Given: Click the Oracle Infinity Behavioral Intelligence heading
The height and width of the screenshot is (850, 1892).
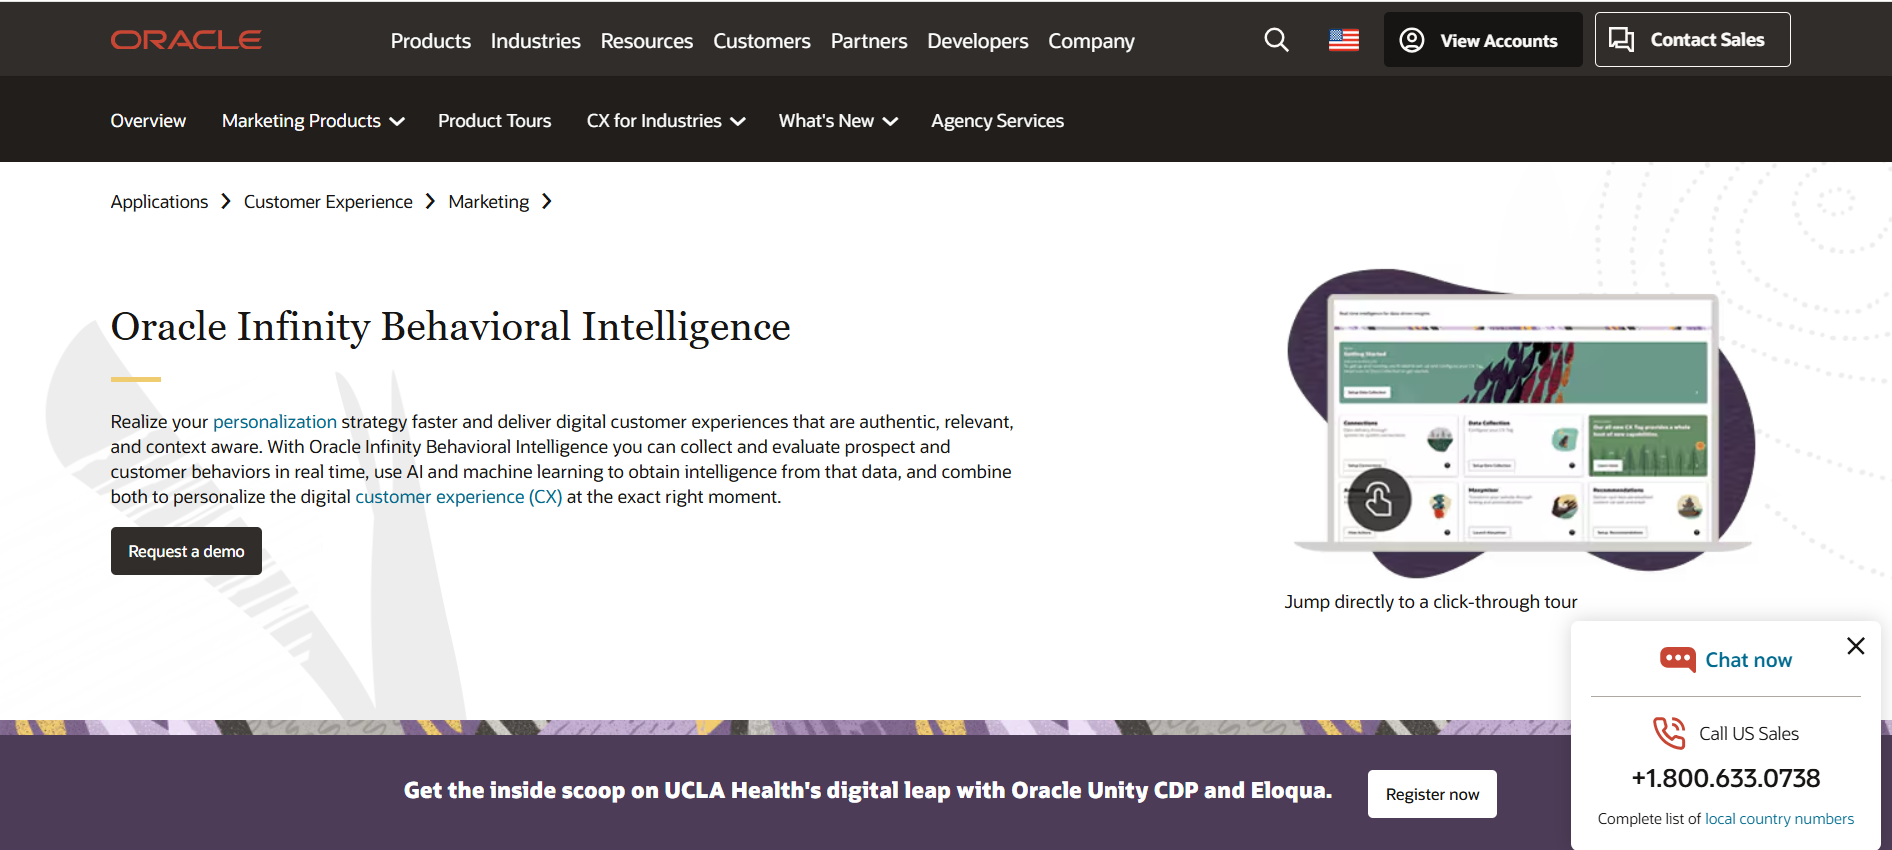Looking at the screenshot, I should [450, 327].
